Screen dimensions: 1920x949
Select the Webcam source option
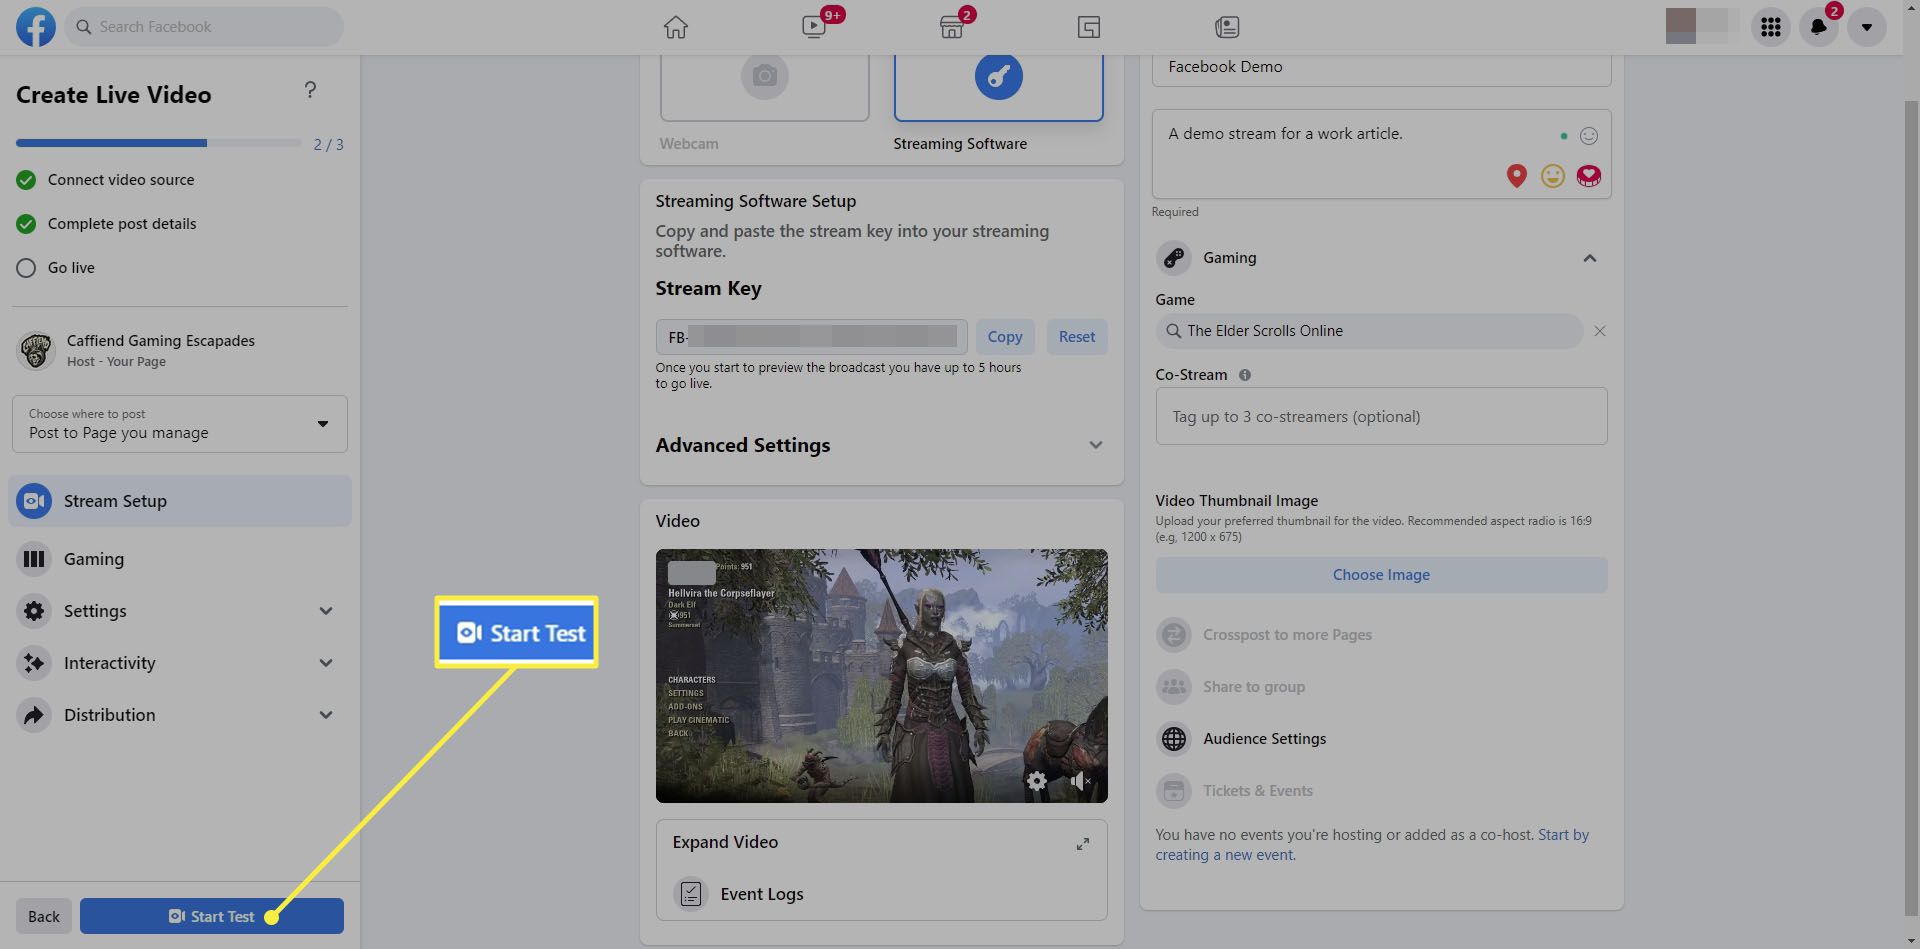click(765, 88)
